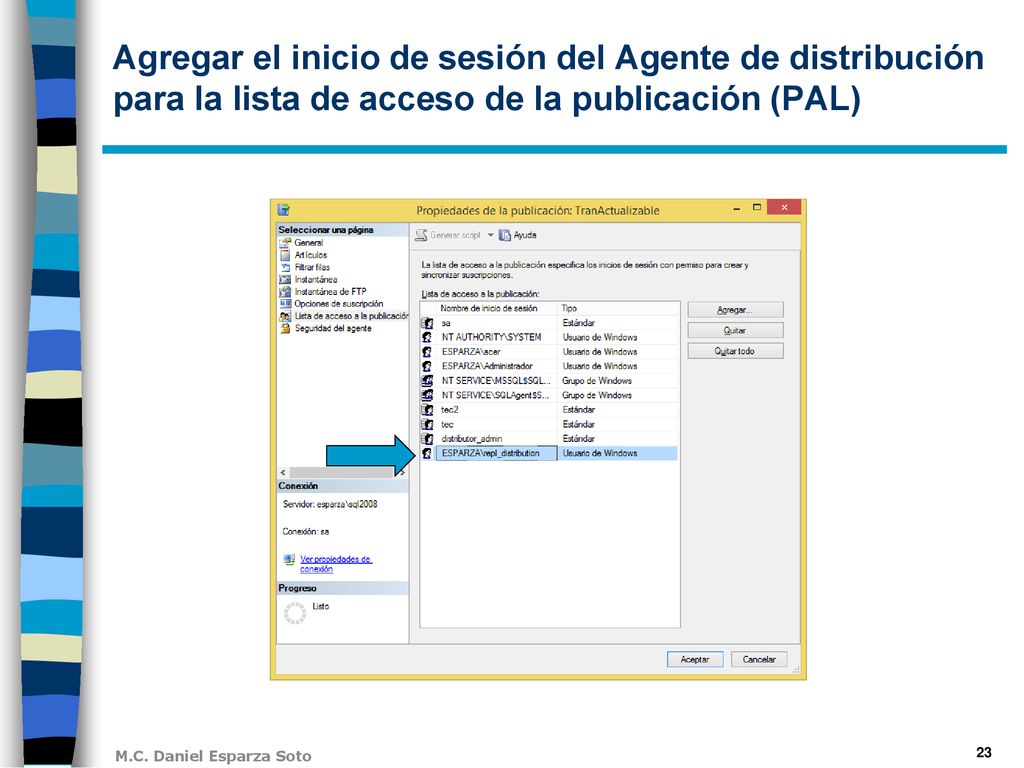Click Generar script toolbar button
Image resolution: width=1024 pixels, height=768 pixels.
pyautogui.click(x=448, y=235)
